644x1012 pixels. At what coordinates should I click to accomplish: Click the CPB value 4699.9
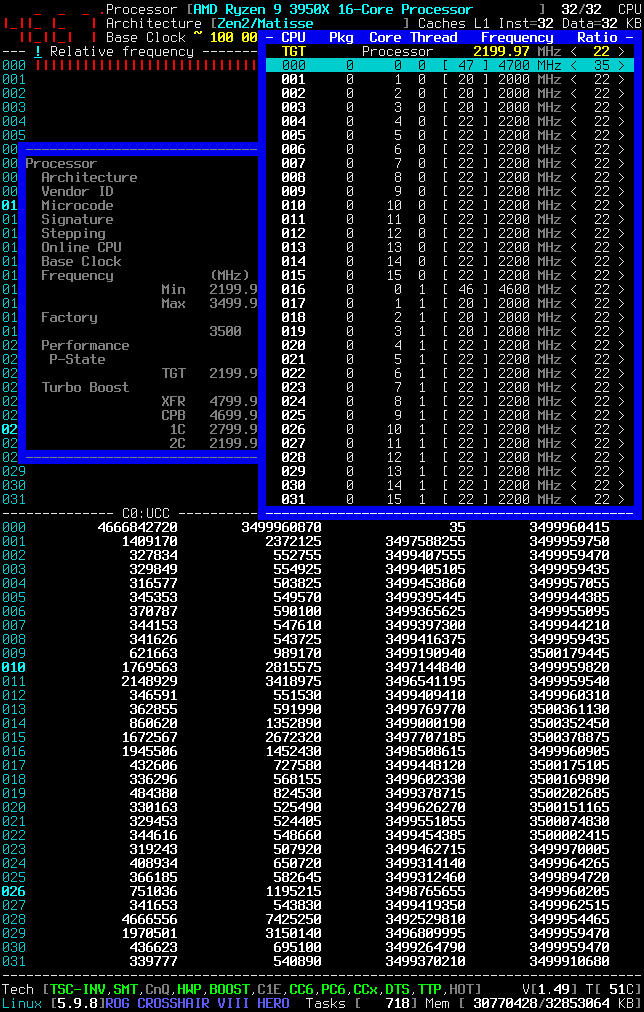[x=234, y=415]
